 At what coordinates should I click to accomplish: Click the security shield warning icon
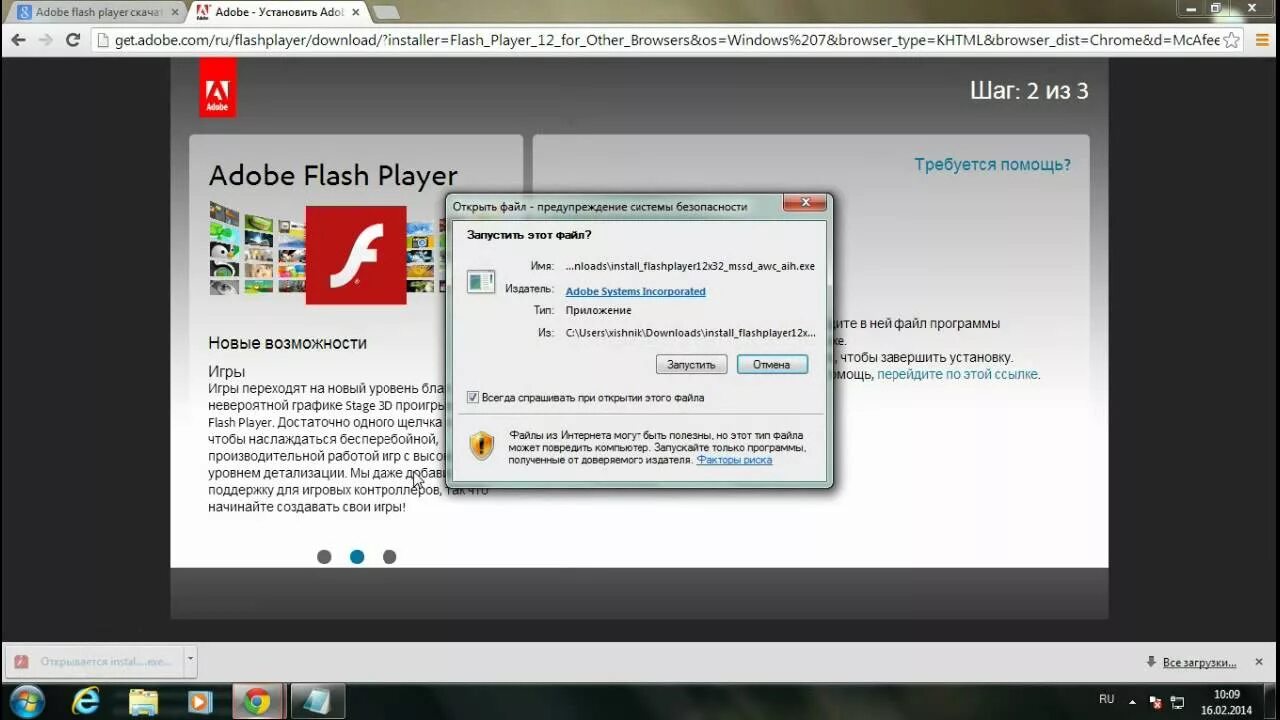point(482,445)
